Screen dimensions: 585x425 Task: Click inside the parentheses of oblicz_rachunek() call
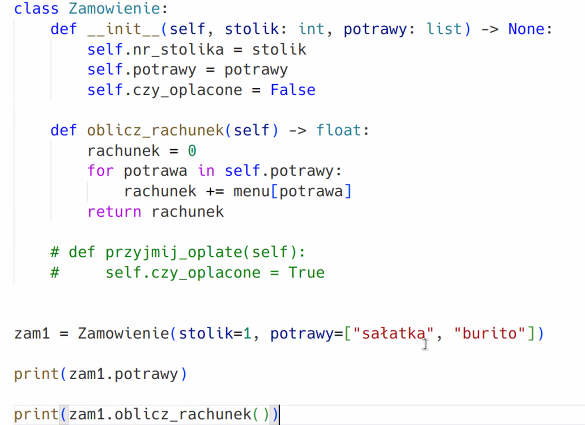point(261,415)
